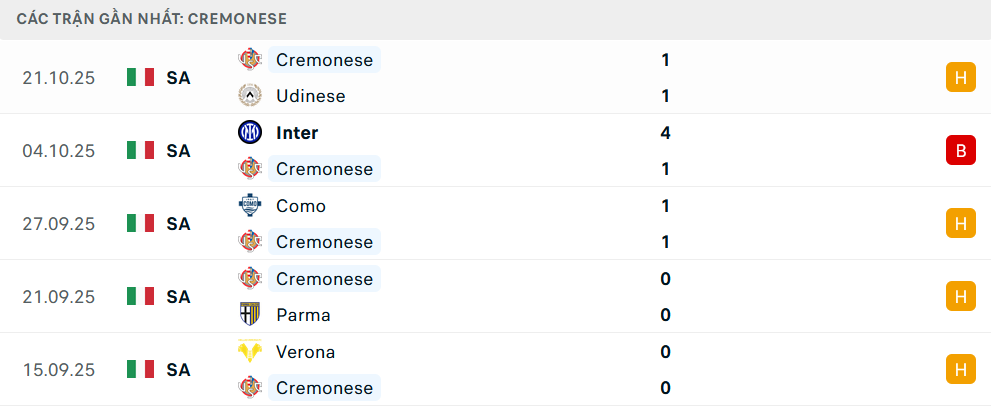Click the Inter club logo
Image resolution: width=991 pixels, height=408 pixels.
249,132
